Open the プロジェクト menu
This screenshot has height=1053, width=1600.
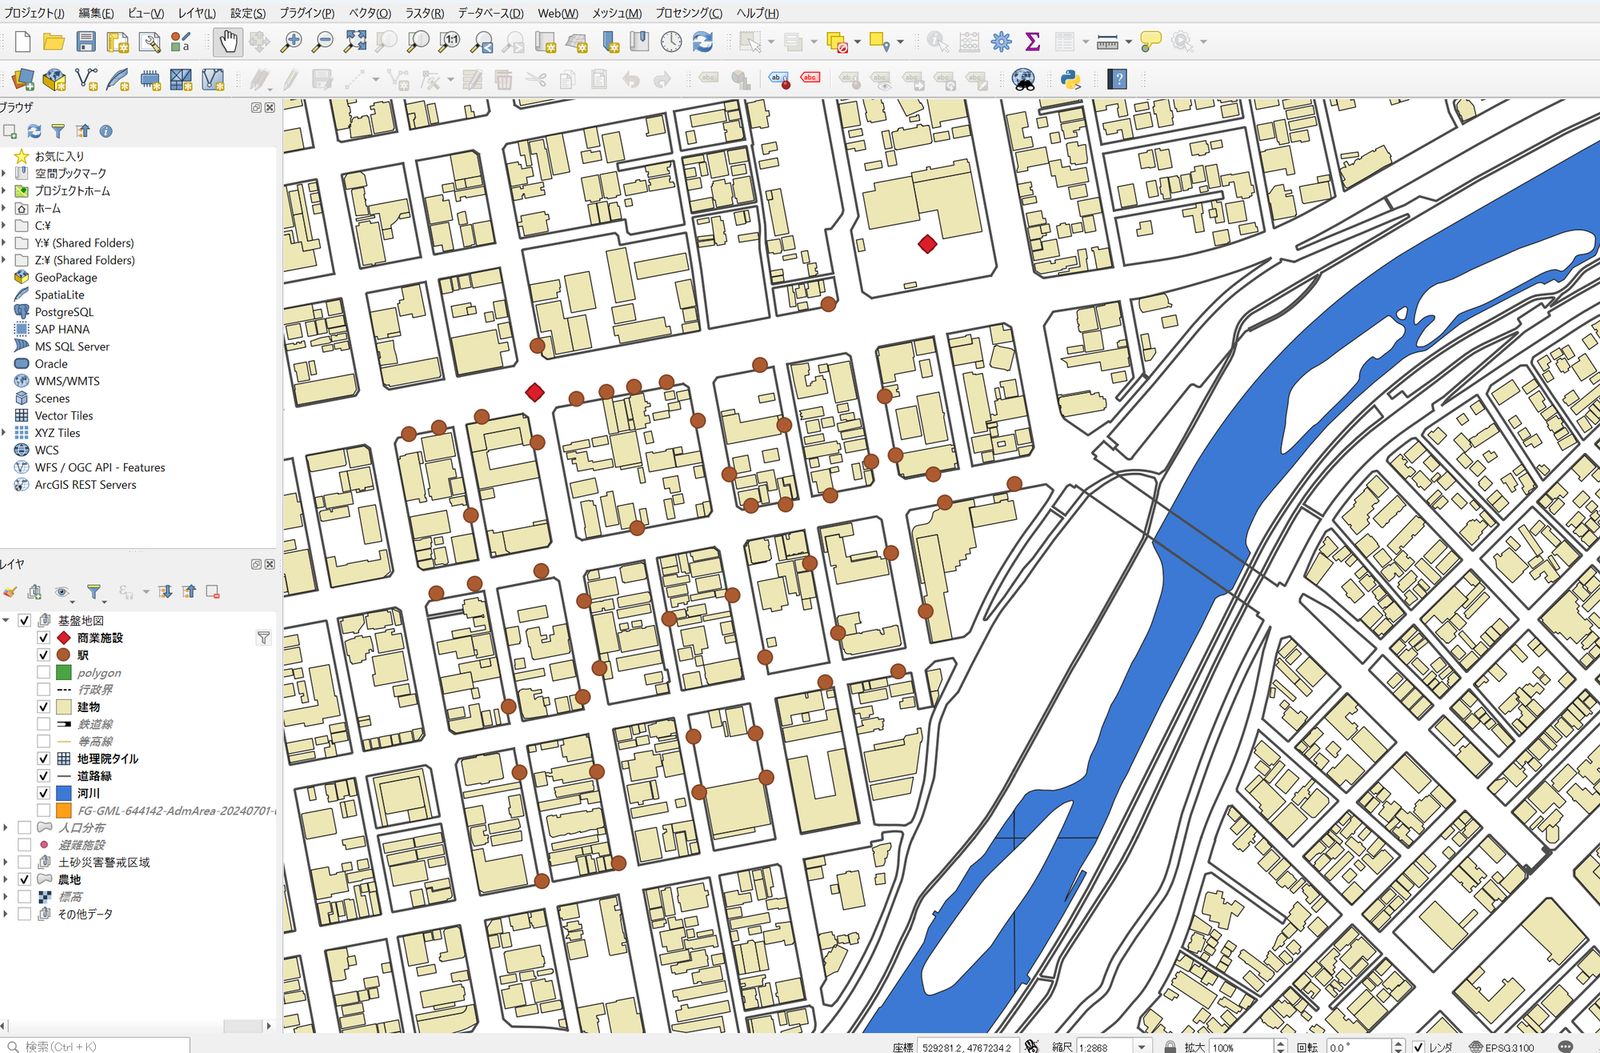(34, 13)
